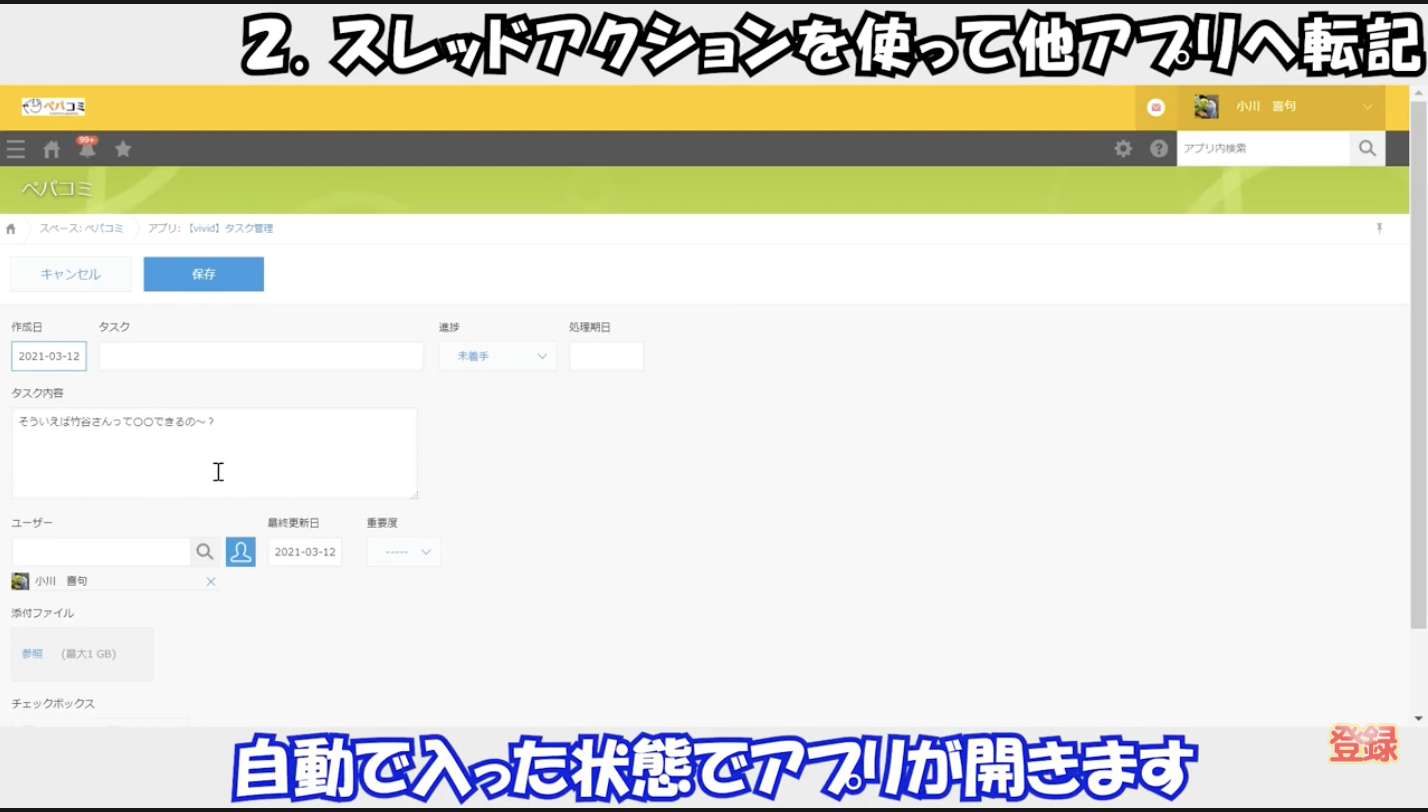Open the hamburger menu icon
The width and height of the screenshot is (1428, 812).
tap(16, 149)
